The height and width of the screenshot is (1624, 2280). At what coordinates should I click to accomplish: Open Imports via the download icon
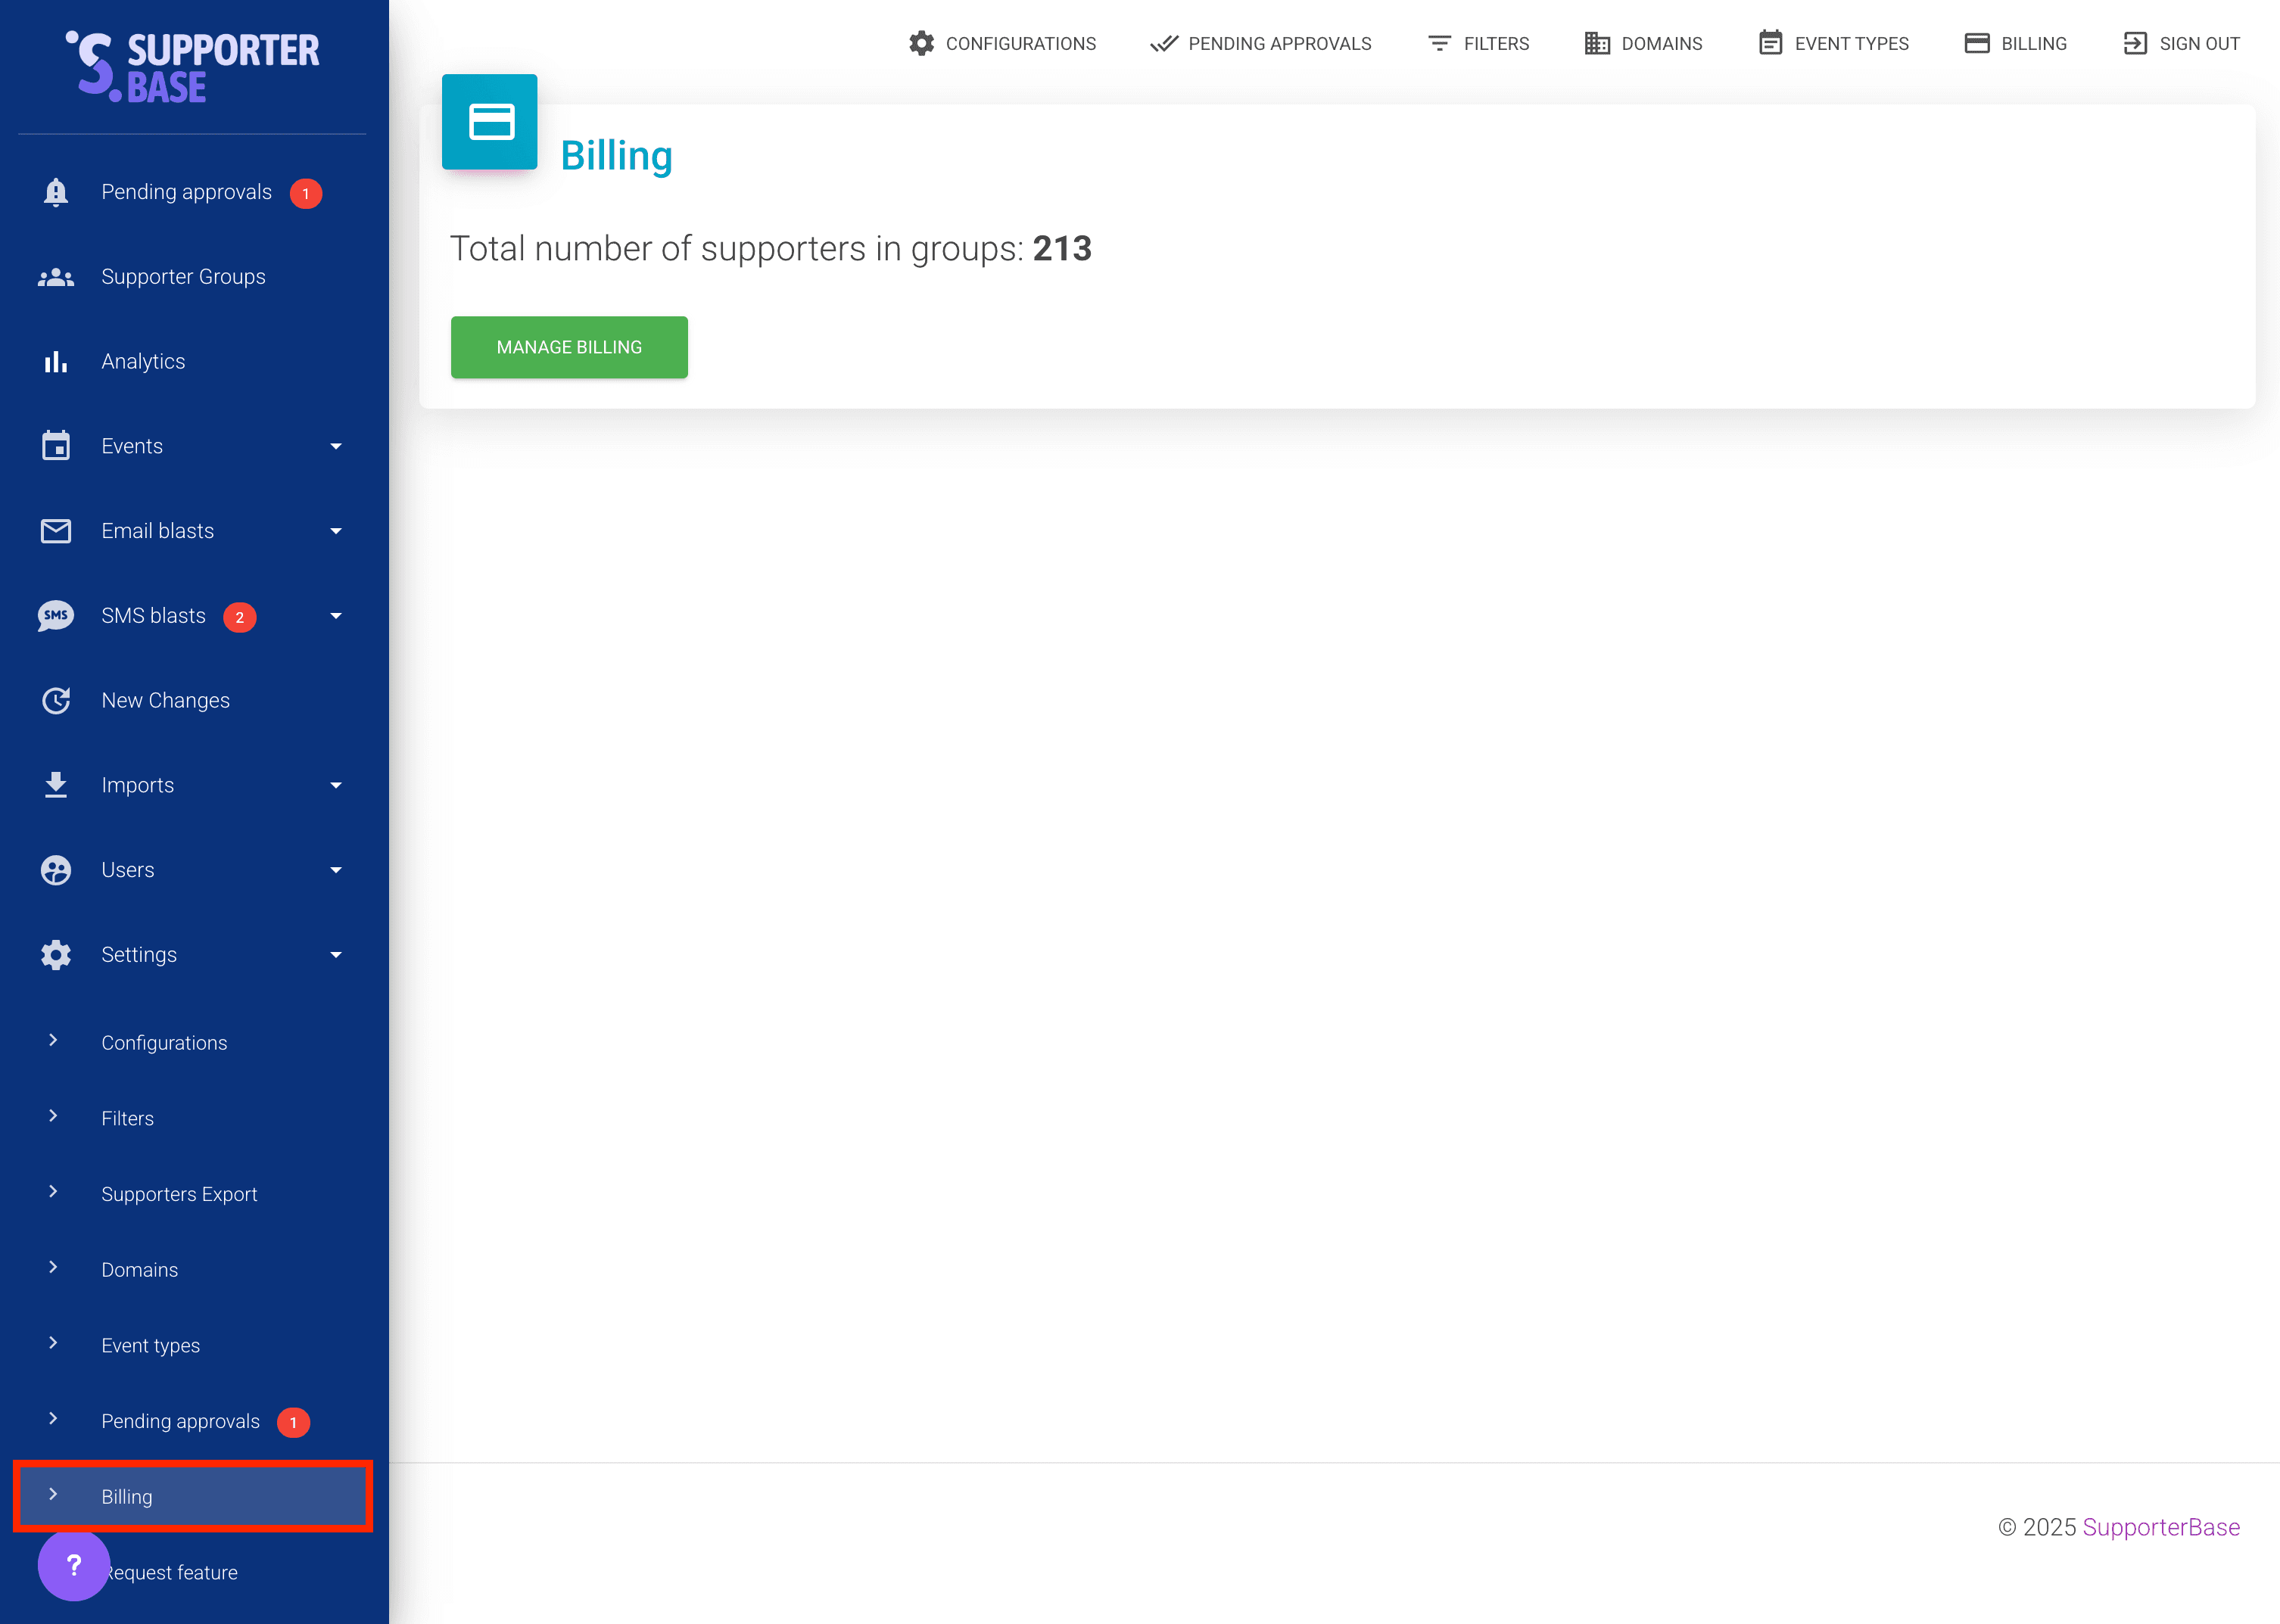pyautogui.click(x=56, y=785)
